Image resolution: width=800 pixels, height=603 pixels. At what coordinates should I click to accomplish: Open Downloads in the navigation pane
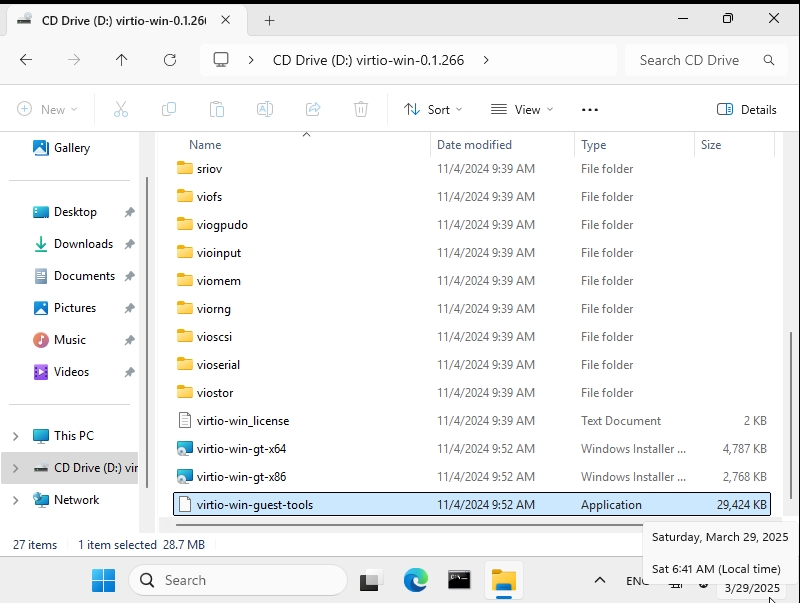click(73, 244)
